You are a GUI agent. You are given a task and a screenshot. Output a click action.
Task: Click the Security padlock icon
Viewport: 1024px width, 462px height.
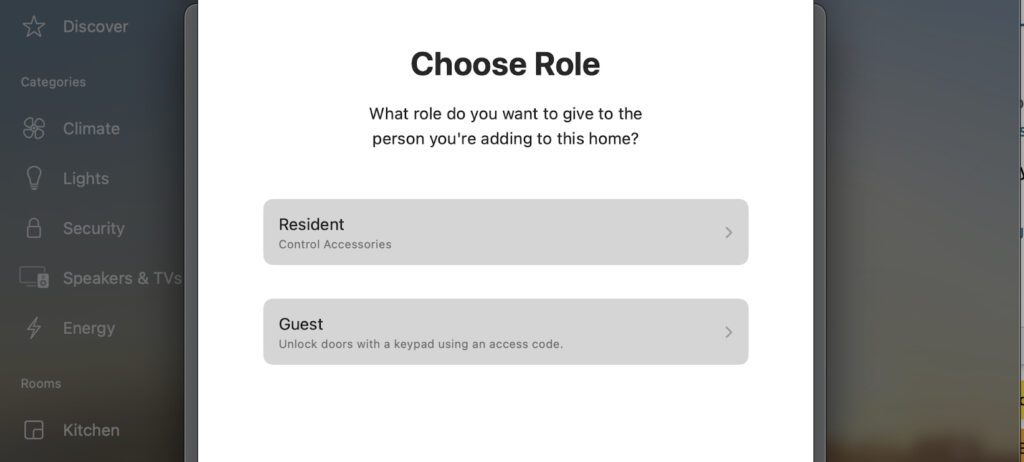[34, 228]
